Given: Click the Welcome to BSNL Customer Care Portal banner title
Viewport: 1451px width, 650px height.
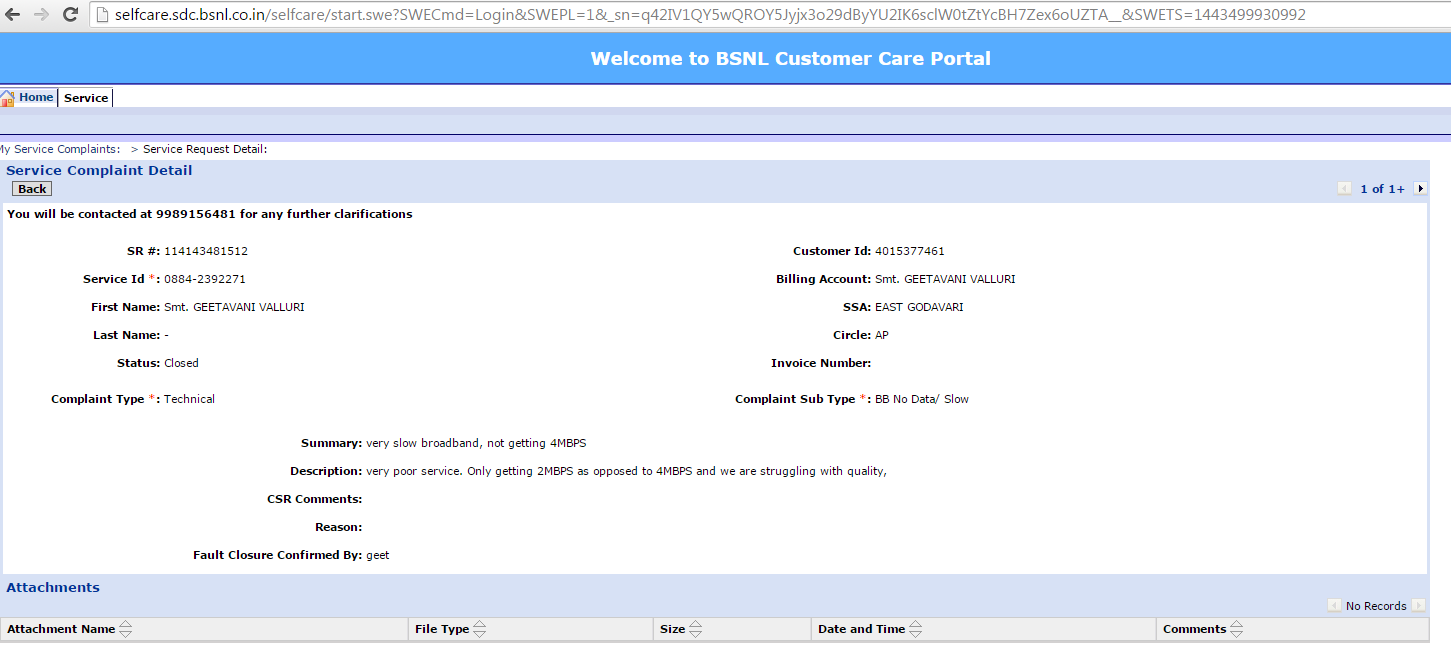Looking at the screenshot, I should coord(791,58).
